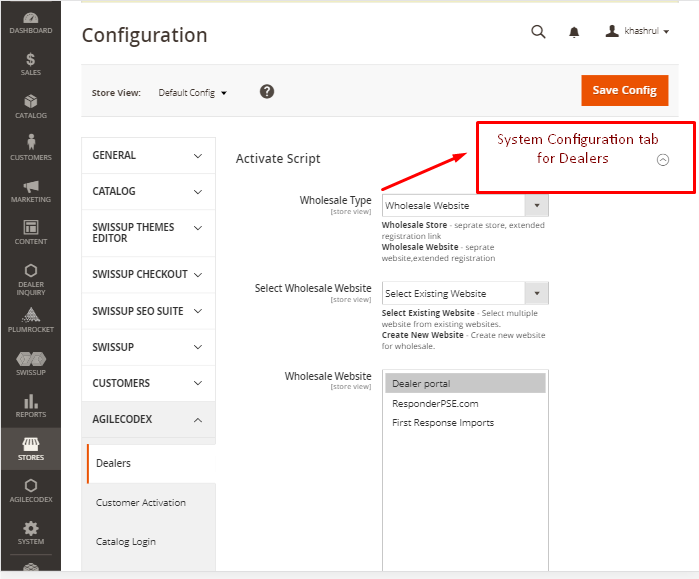
Task: Click the help question mark icon
Action: (x=267, y=92)
